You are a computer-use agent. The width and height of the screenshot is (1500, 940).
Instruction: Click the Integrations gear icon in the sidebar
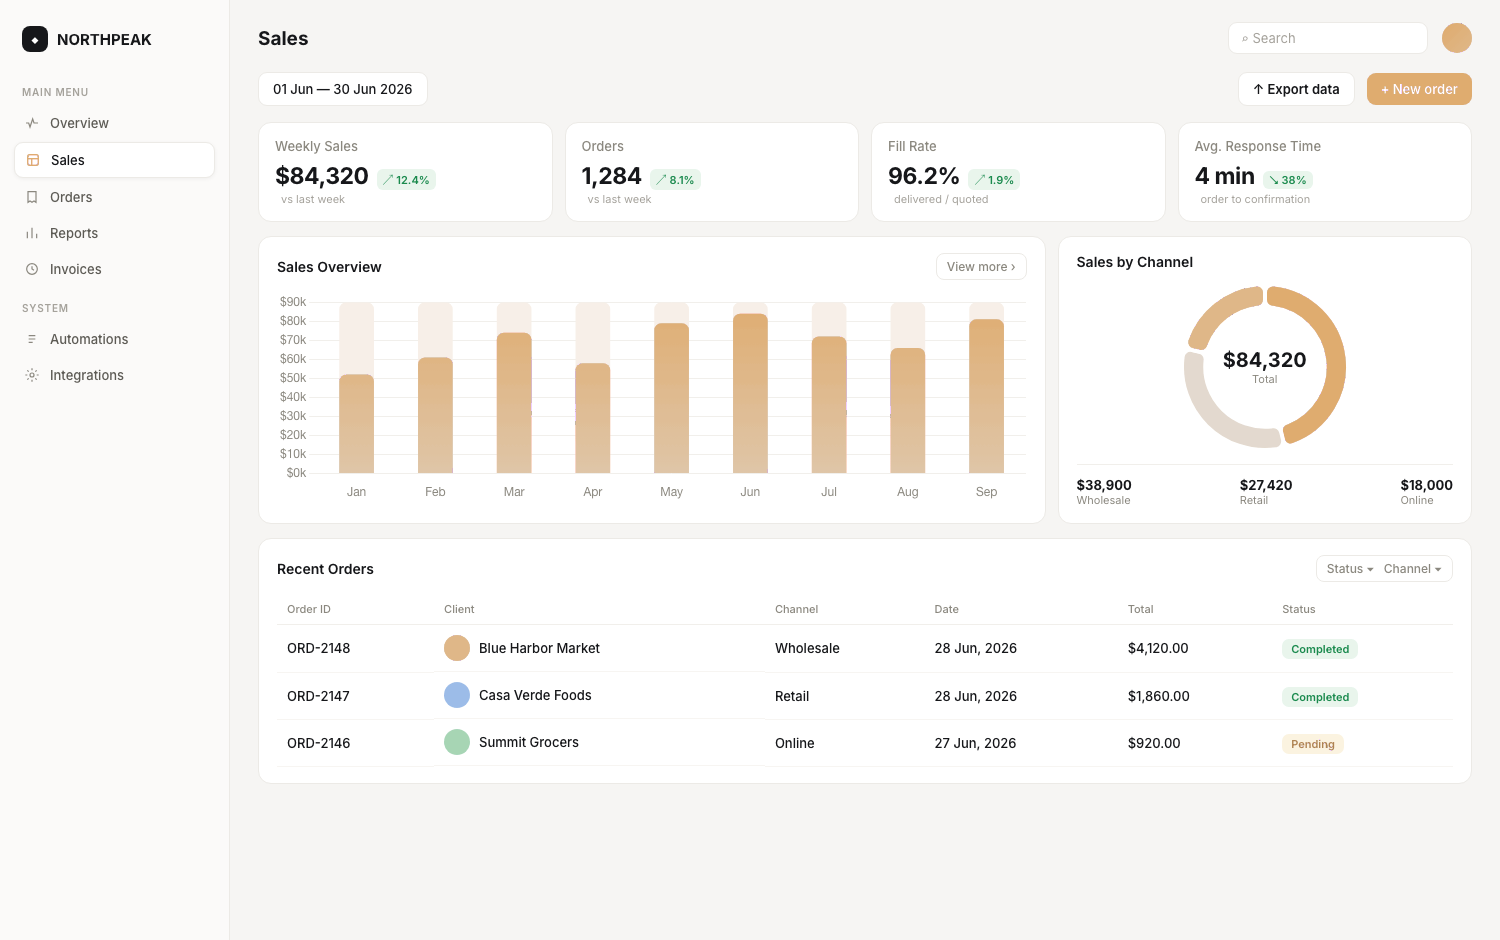(x=32, y=375)
